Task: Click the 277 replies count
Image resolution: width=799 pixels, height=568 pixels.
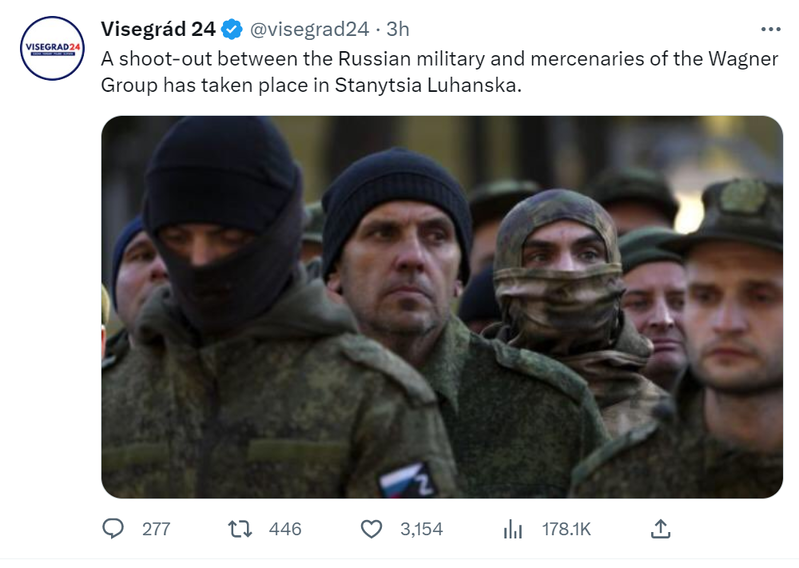Action: coord(156,529)
